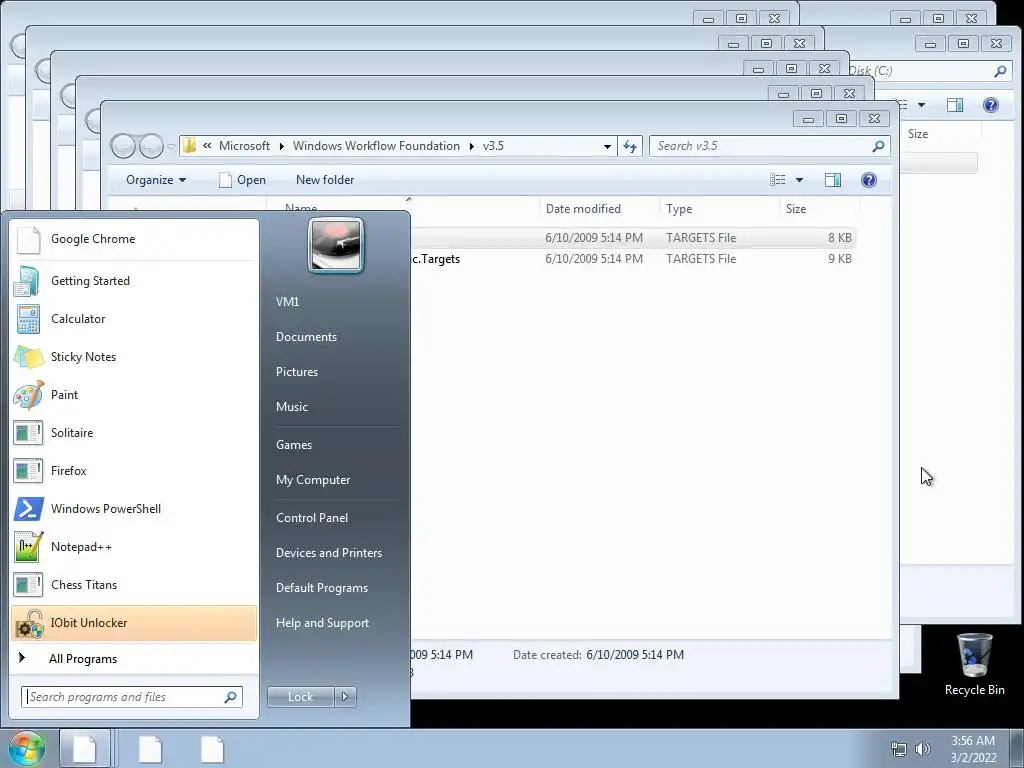The image size is (1024, 768).
Task: Click Windows Workflow Foundation breadcrumb
Action: pos(376,146)
